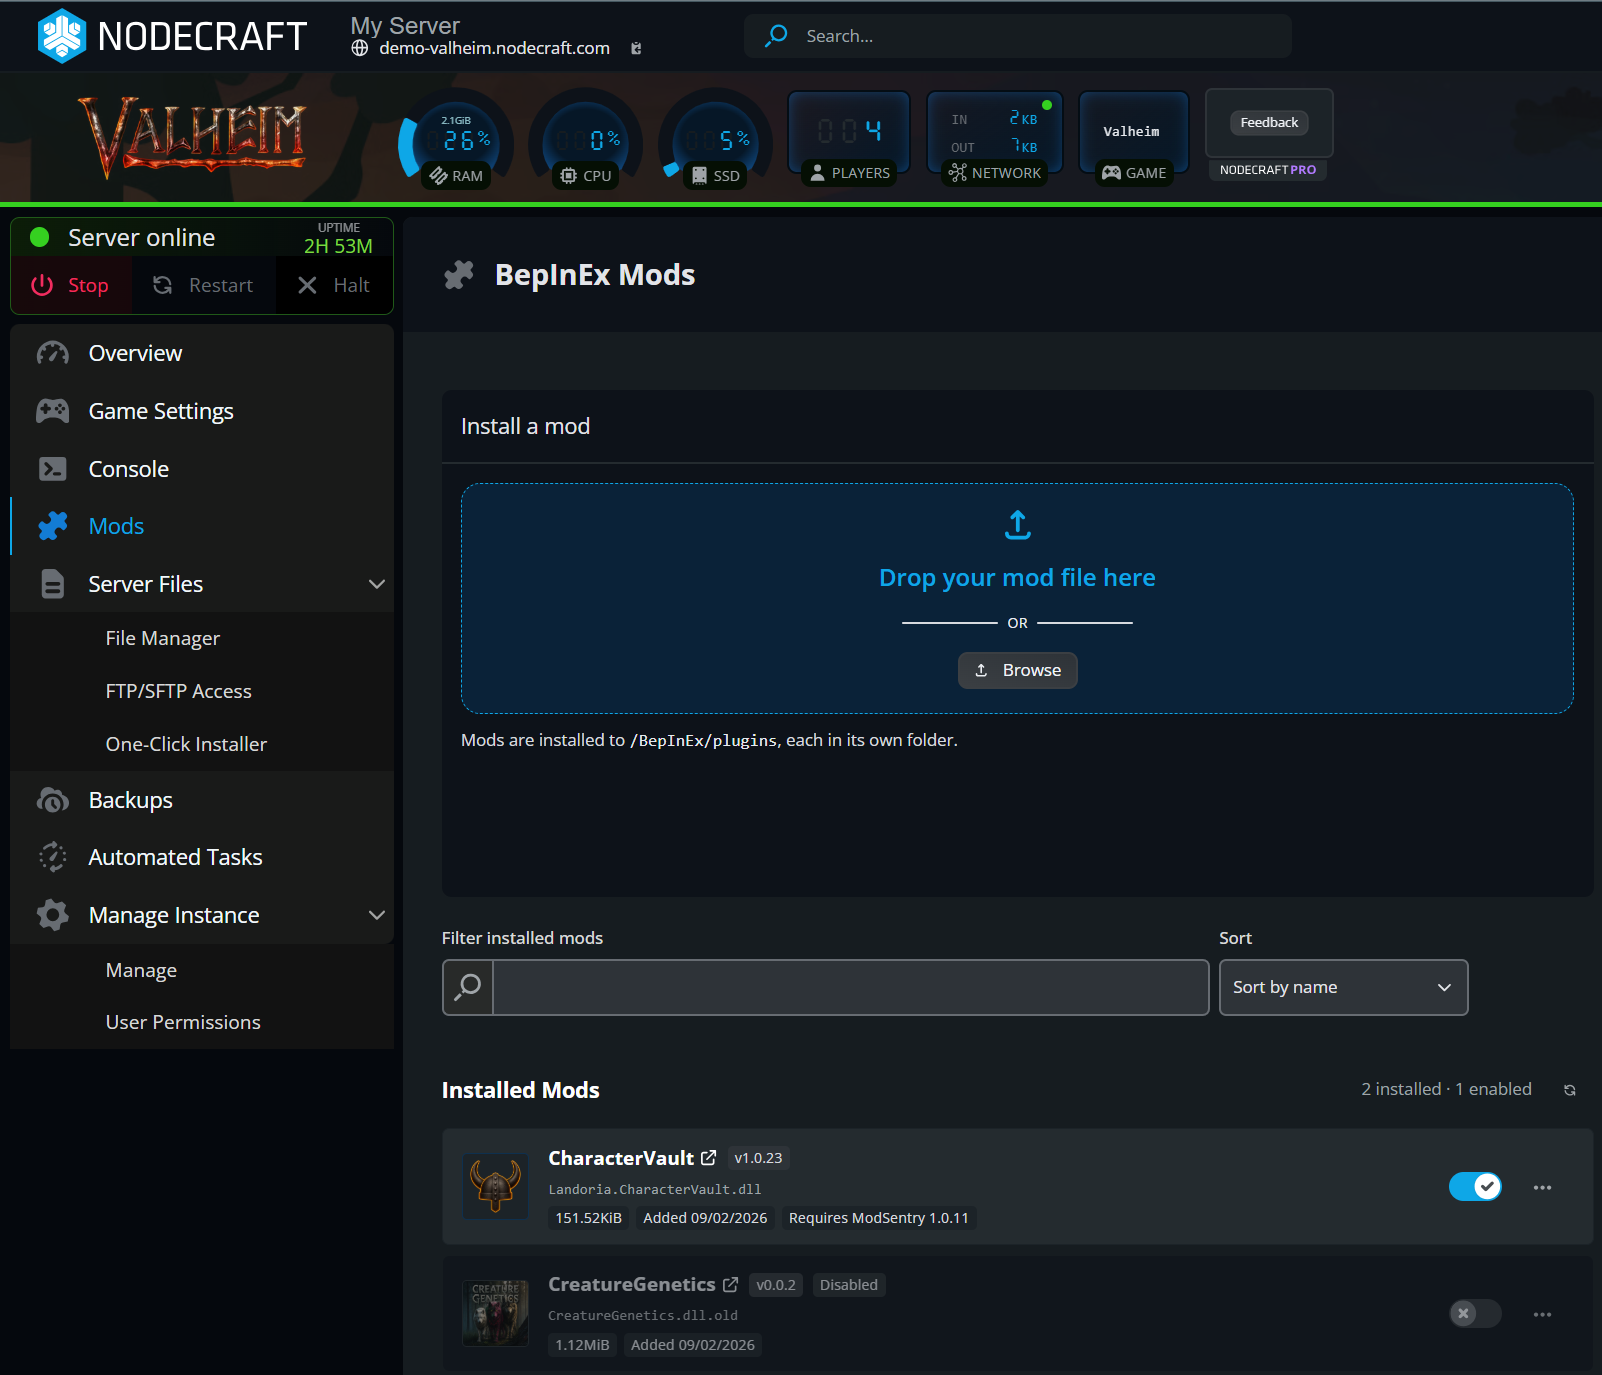The image size is (1602, 1375).
Task: Copy the server address icon
Action: click(636, 48)
